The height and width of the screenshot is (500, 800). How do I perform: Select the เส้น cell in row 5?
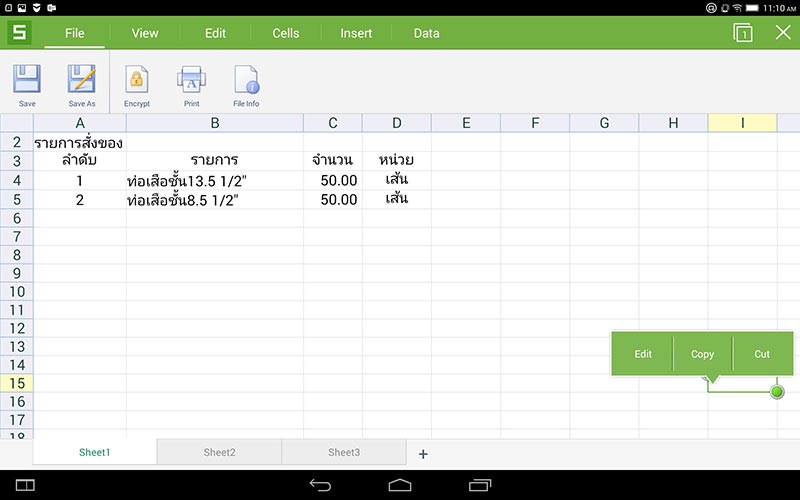[396, 200]
